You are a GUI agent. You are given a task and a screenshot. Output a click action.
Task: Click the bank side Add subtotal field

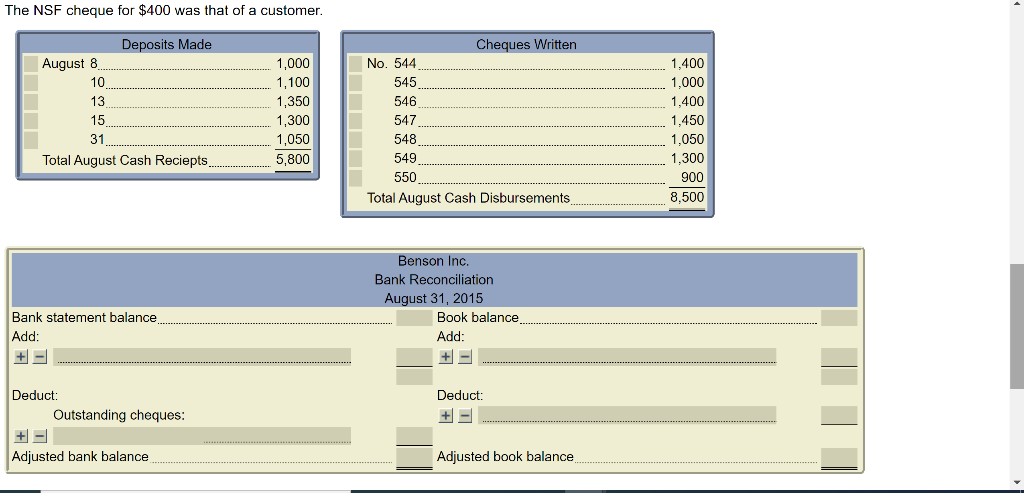pos(414,377)
